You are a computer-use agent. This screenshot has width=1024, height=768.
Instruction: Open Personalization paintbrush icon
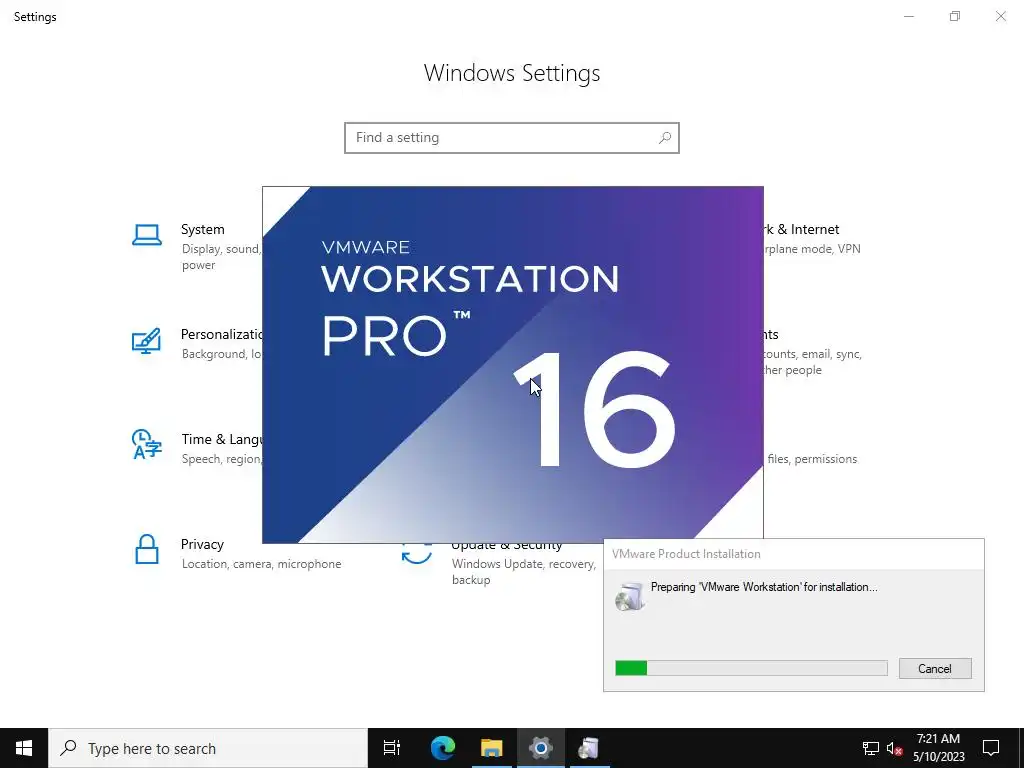(146, 341)
